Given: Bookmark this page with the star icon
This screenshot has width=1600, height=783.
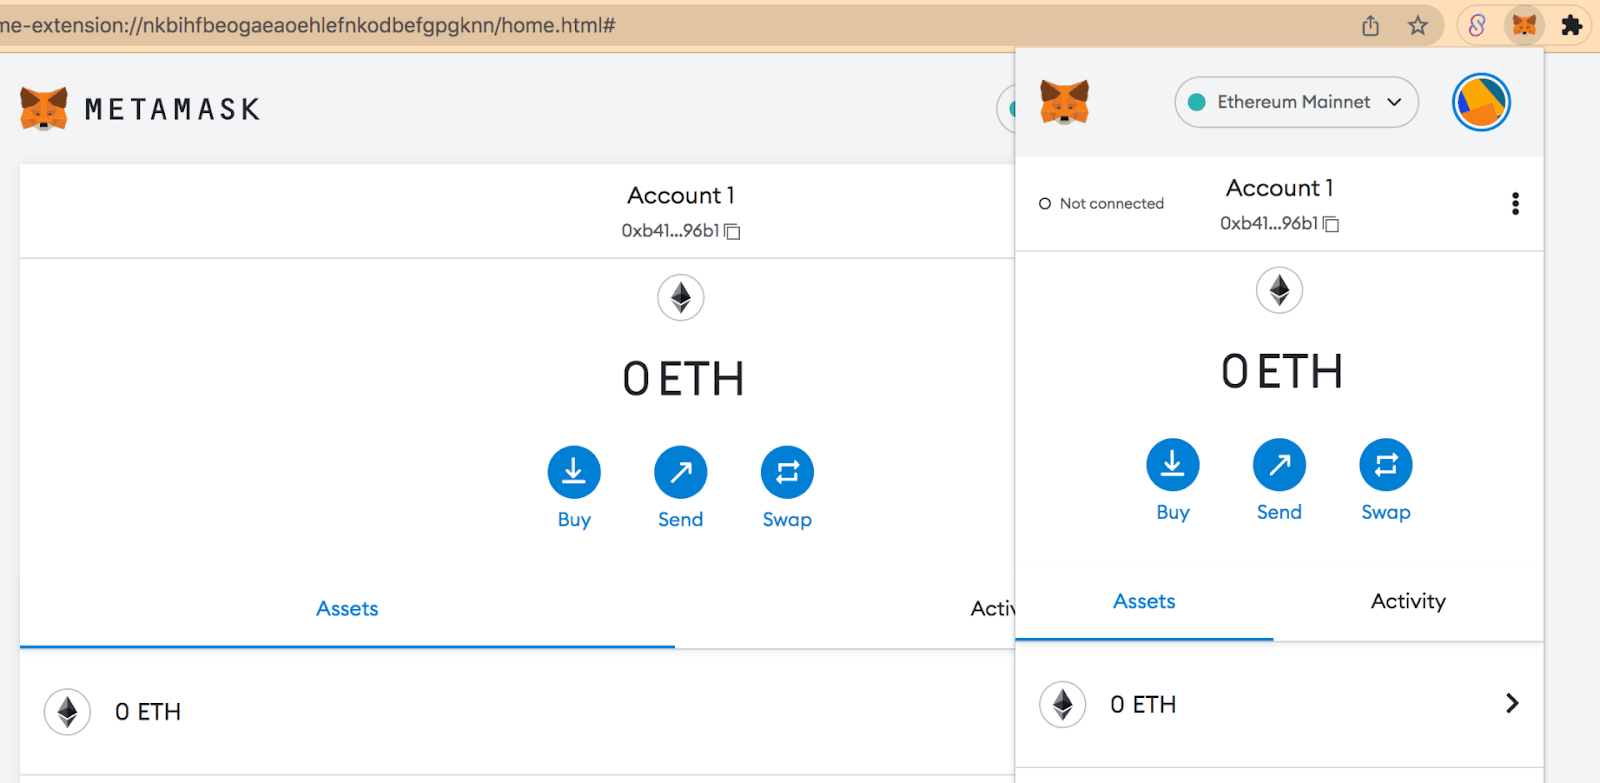Looking at the screenshot, I should tap(1418, 26).
